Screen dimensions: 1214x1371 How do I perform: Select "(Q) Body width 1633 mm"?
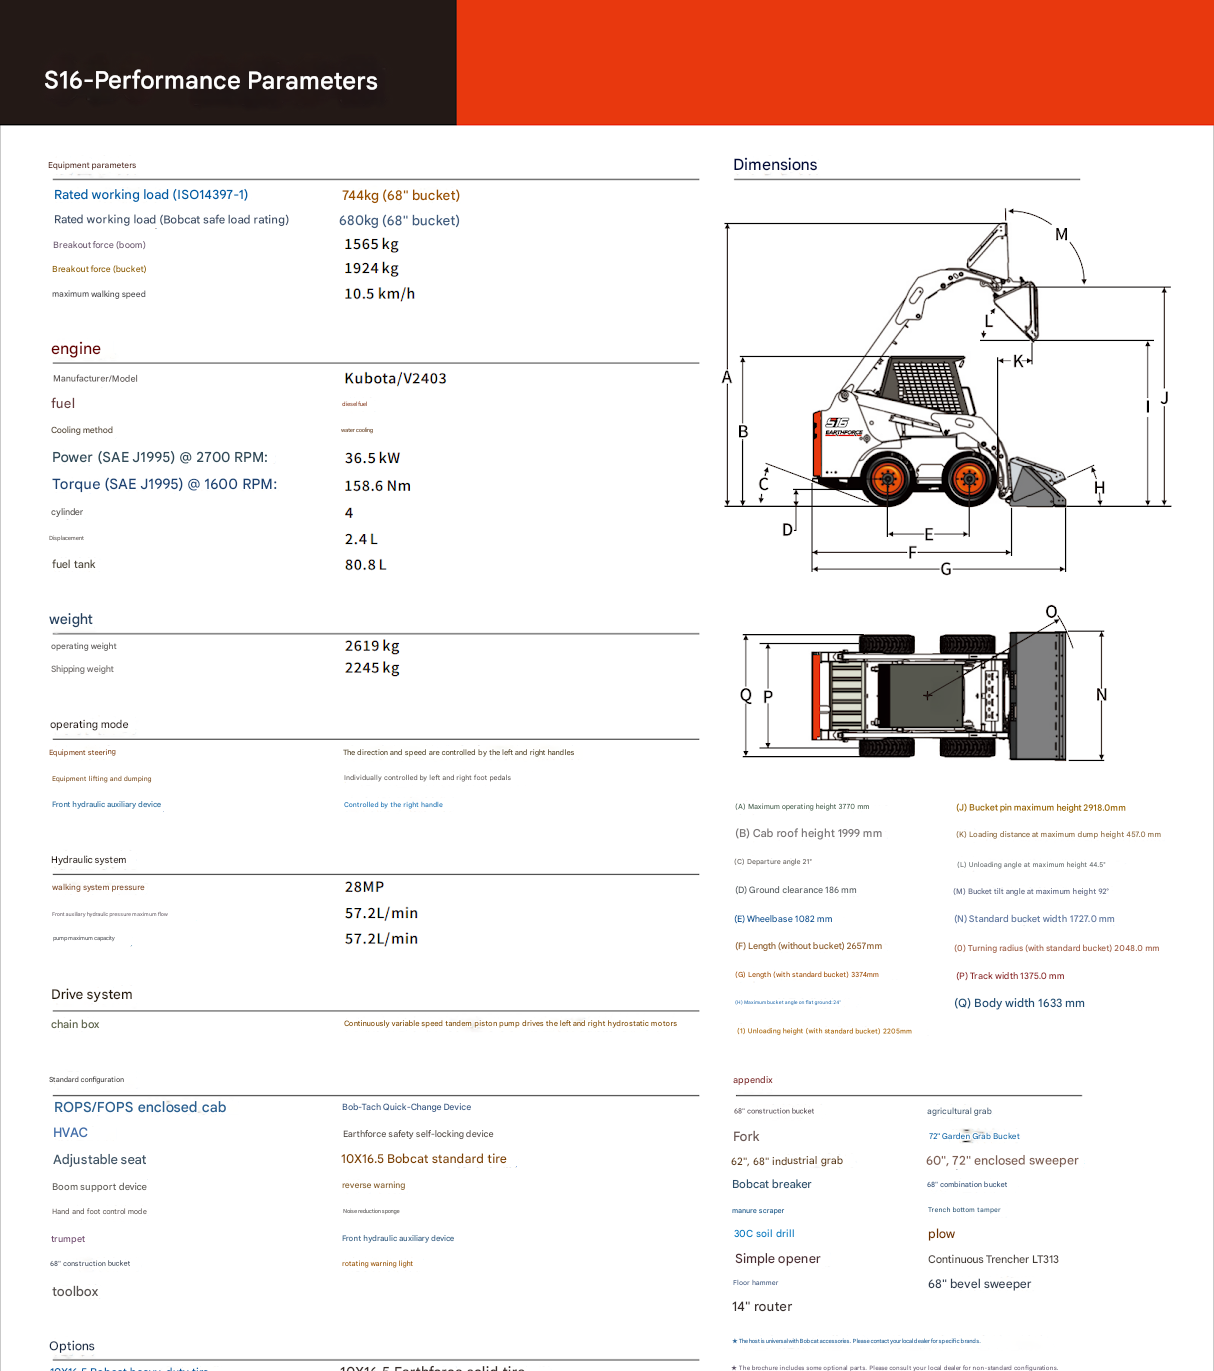pos(1019,1003)
